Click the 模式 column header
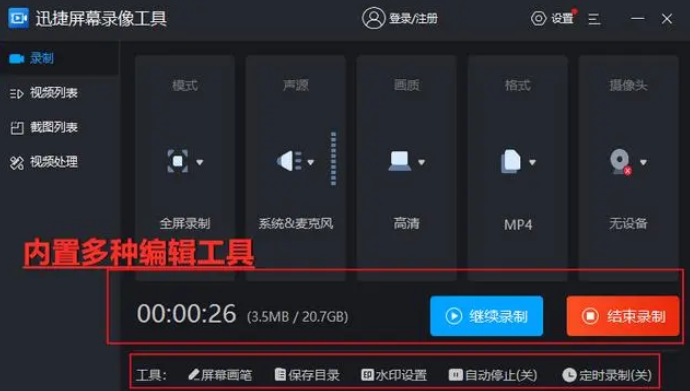 coord(185,85)
